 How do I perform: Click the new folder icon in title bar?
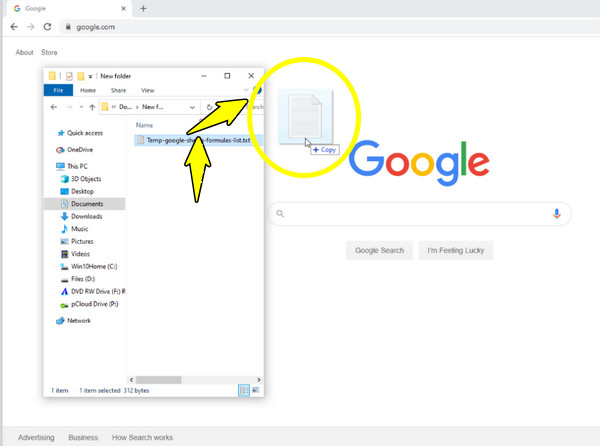click(x=81, y=76)
